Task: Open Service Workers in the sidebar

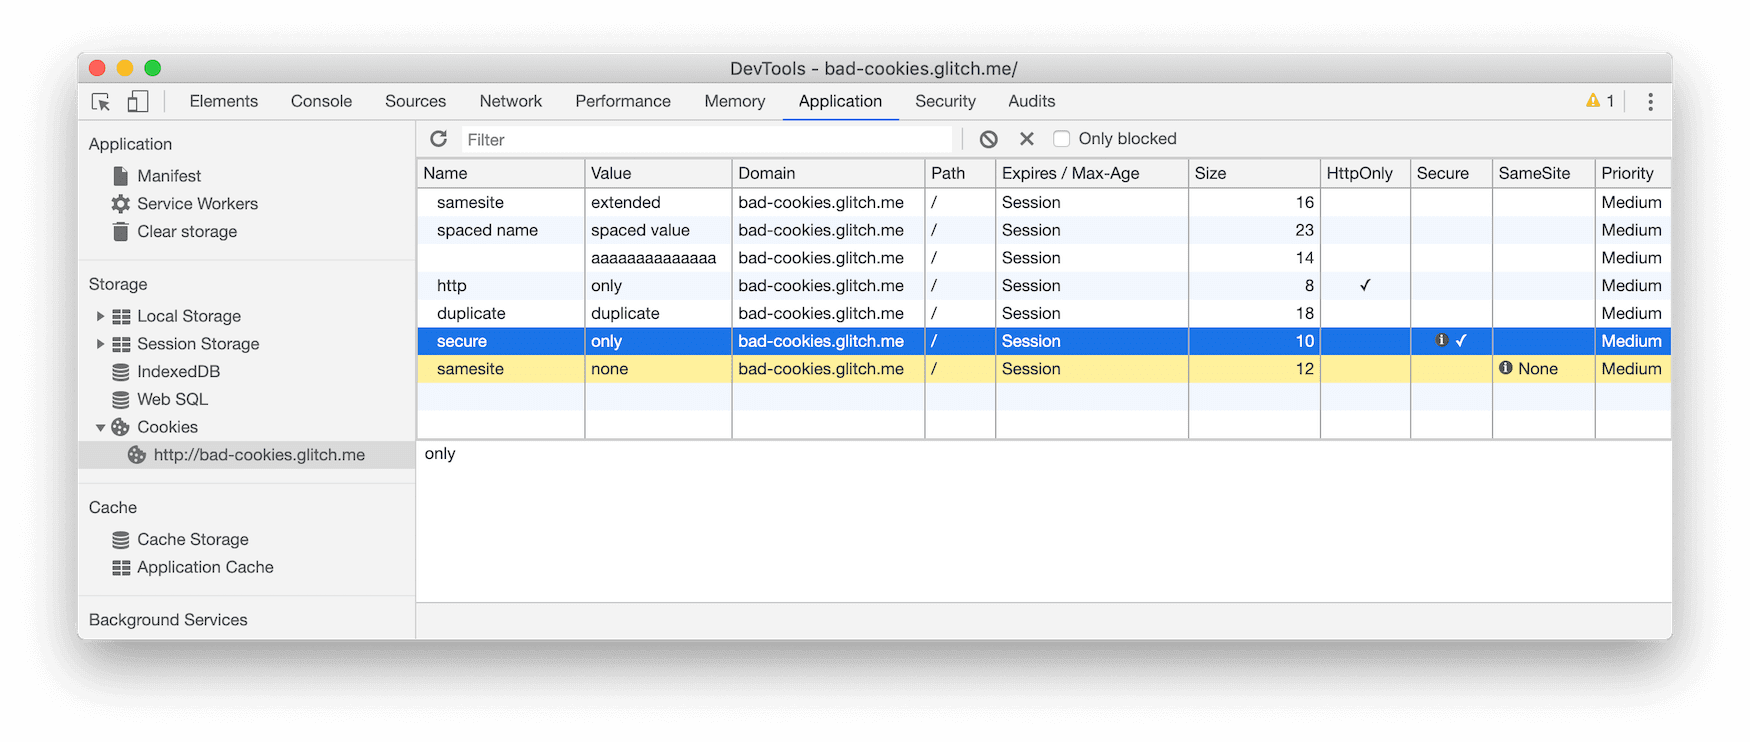Action: (x=197, y=204)
